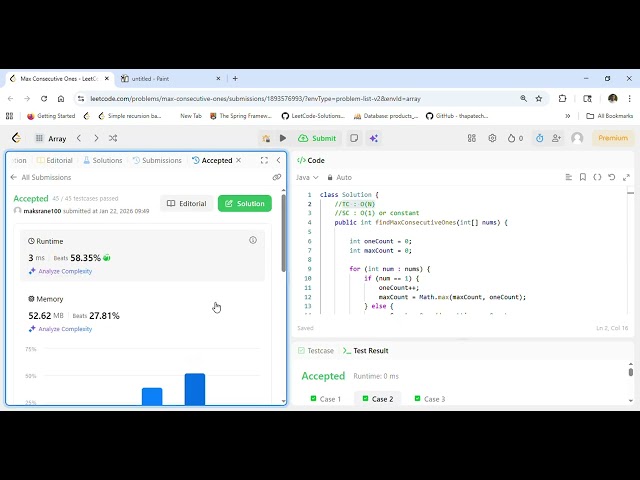
Task: Click the code editor vertical scrollbar
Action: point(631,192)
